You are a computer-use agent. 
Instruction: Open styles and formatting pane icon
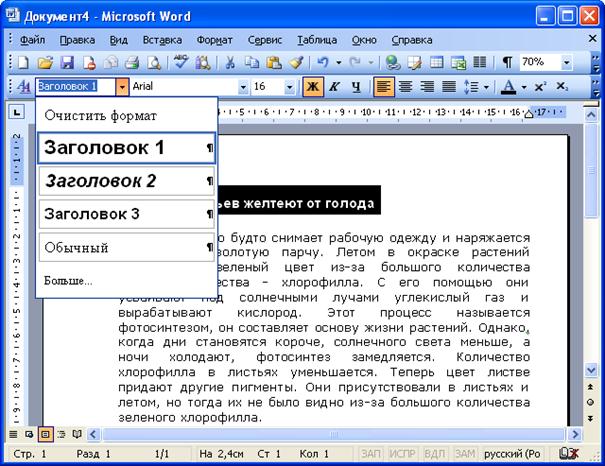pyautogui.click(x=24, y=86)
